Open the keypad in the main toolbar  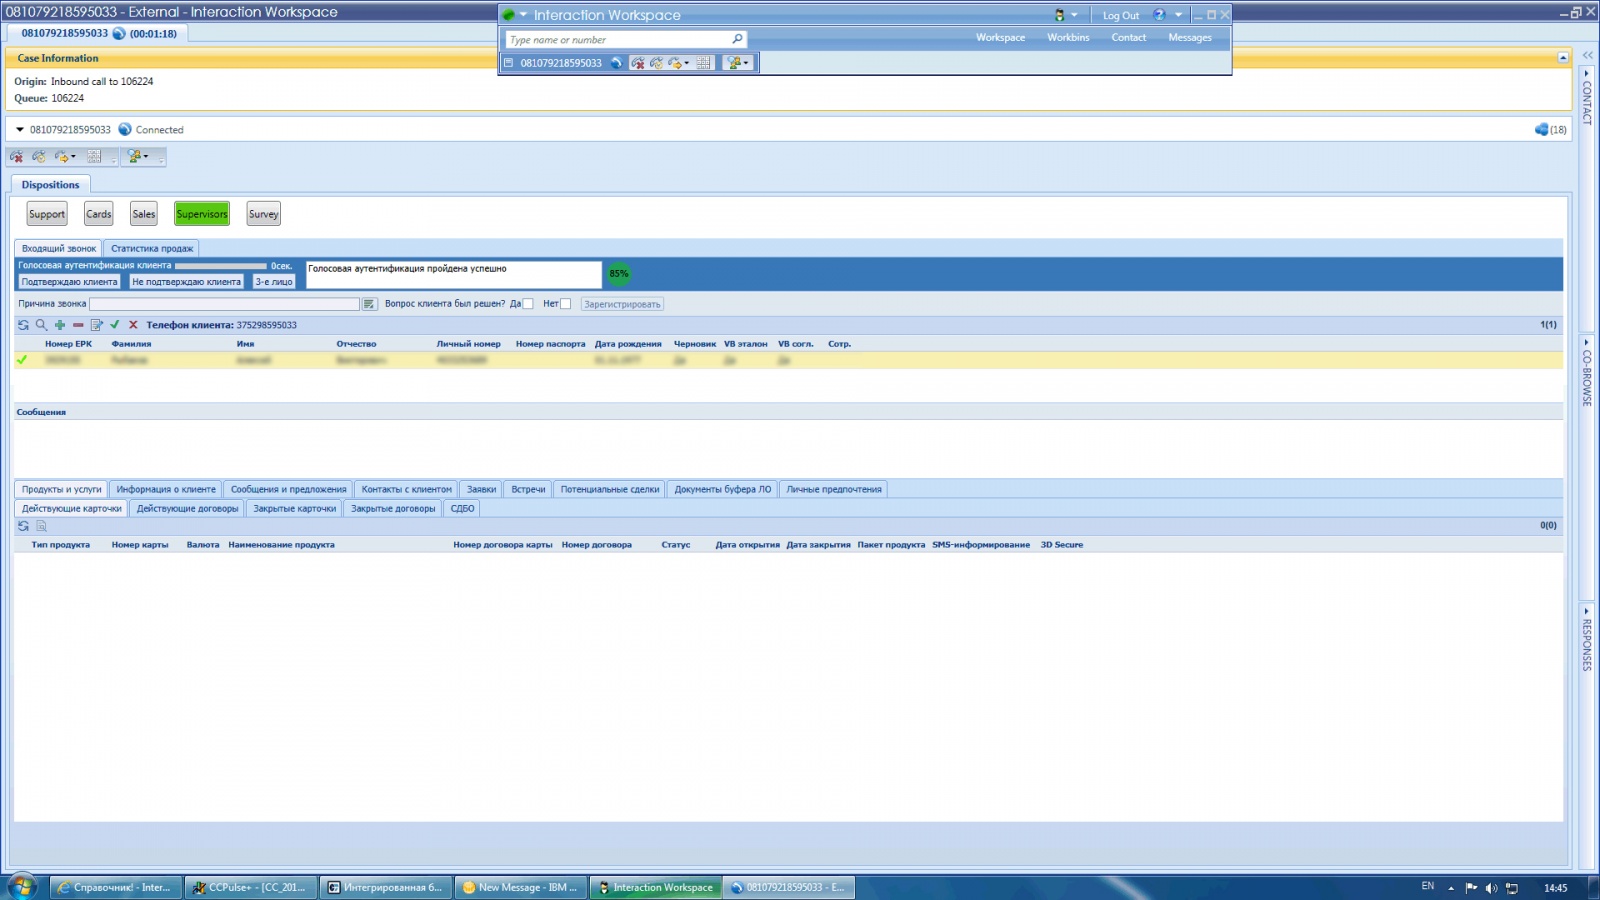[x=95, y=157]
